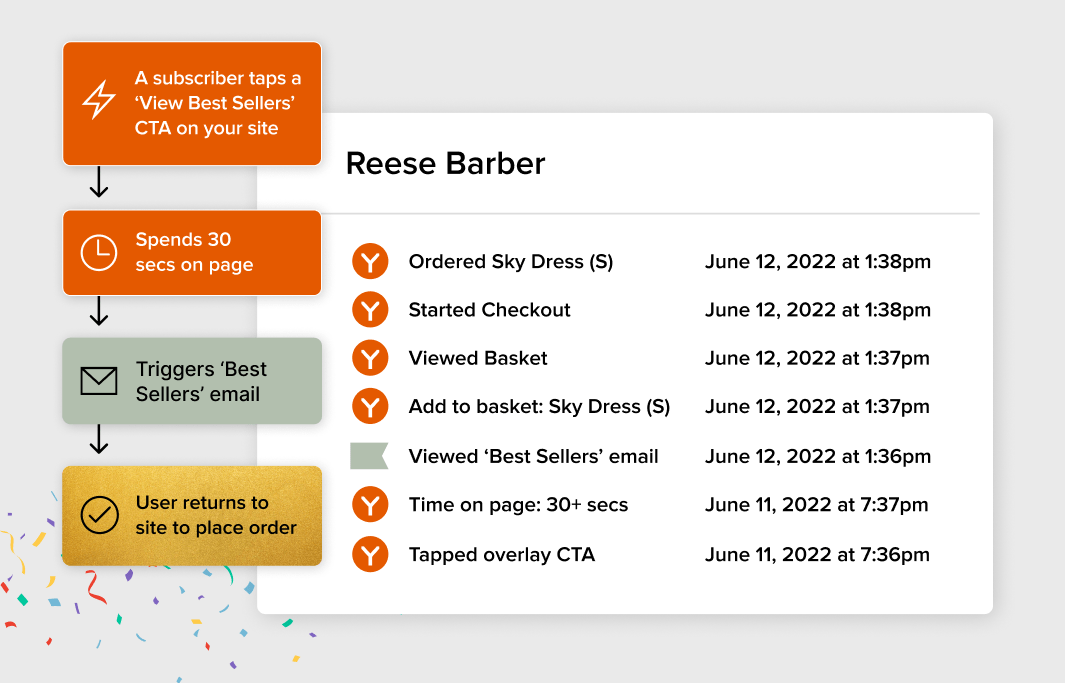Click the clock icon beside Spends 30 secs
The height and width of the screenshot is (683, 1065).
pos(99,253)
